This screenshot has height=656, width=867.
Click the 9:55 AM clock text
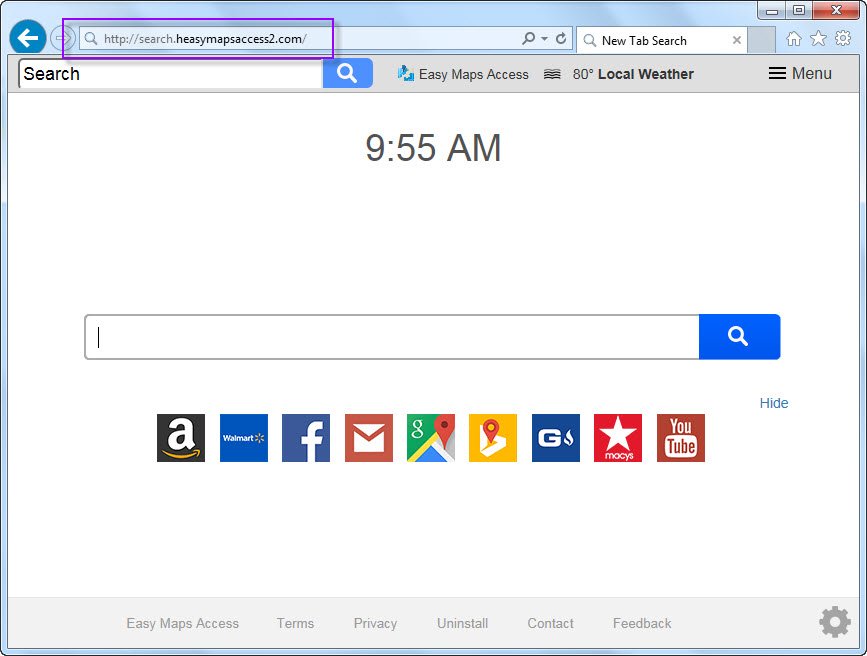click(x=433, y=148)
